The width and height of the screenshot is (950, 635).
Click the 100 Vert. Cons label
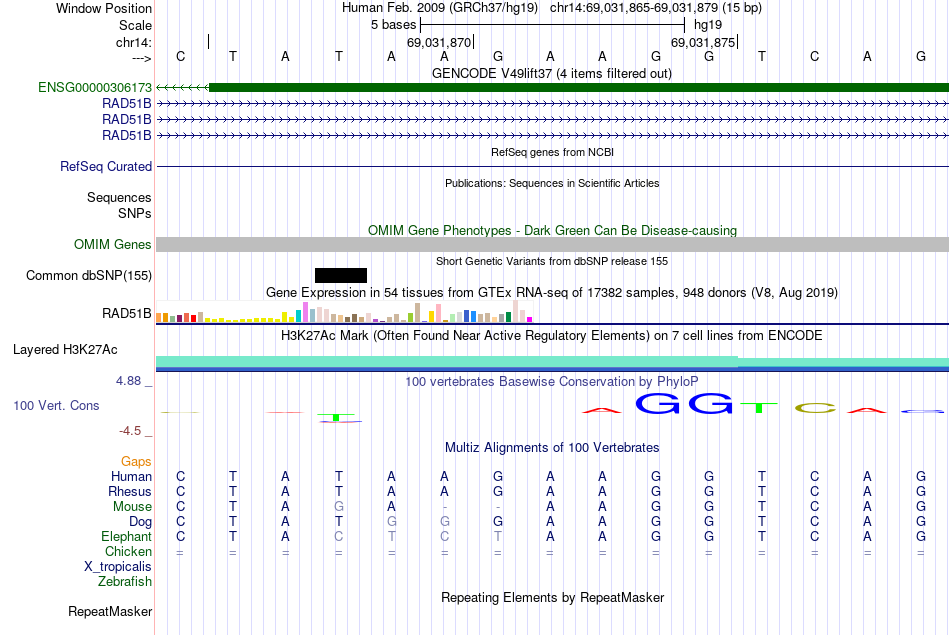(56, 405)
